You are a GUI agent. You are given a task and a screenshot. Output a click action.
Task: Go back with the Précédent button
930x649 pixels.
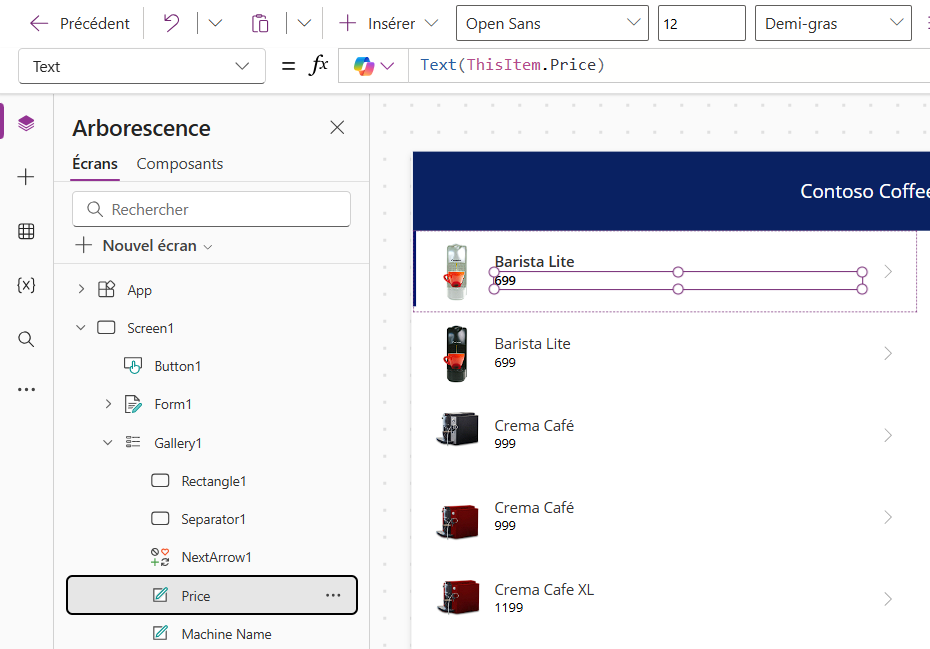point(79,24)
